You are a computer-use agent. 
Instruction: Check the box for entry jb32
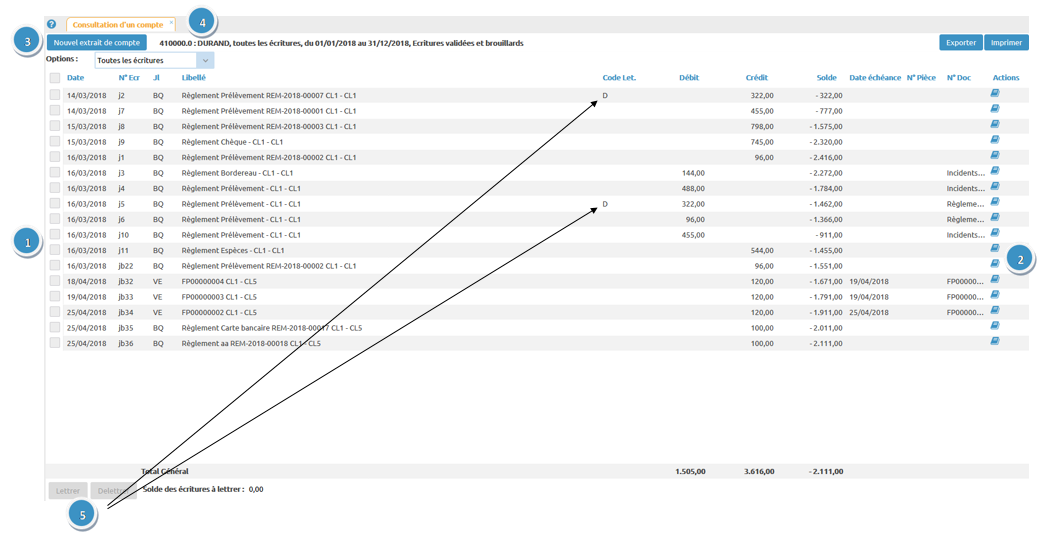coord(55,281)
